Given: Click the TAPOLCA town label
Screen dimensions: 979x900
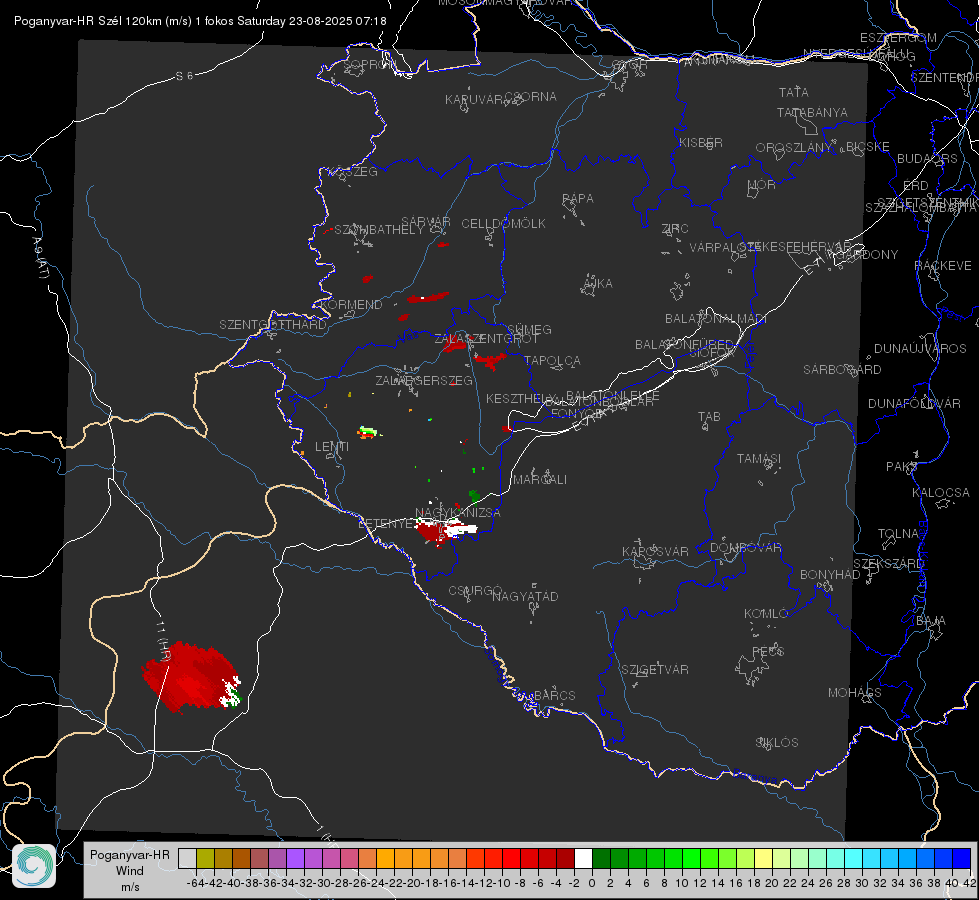Looking at the screenshot, I should tap(552, 361).
